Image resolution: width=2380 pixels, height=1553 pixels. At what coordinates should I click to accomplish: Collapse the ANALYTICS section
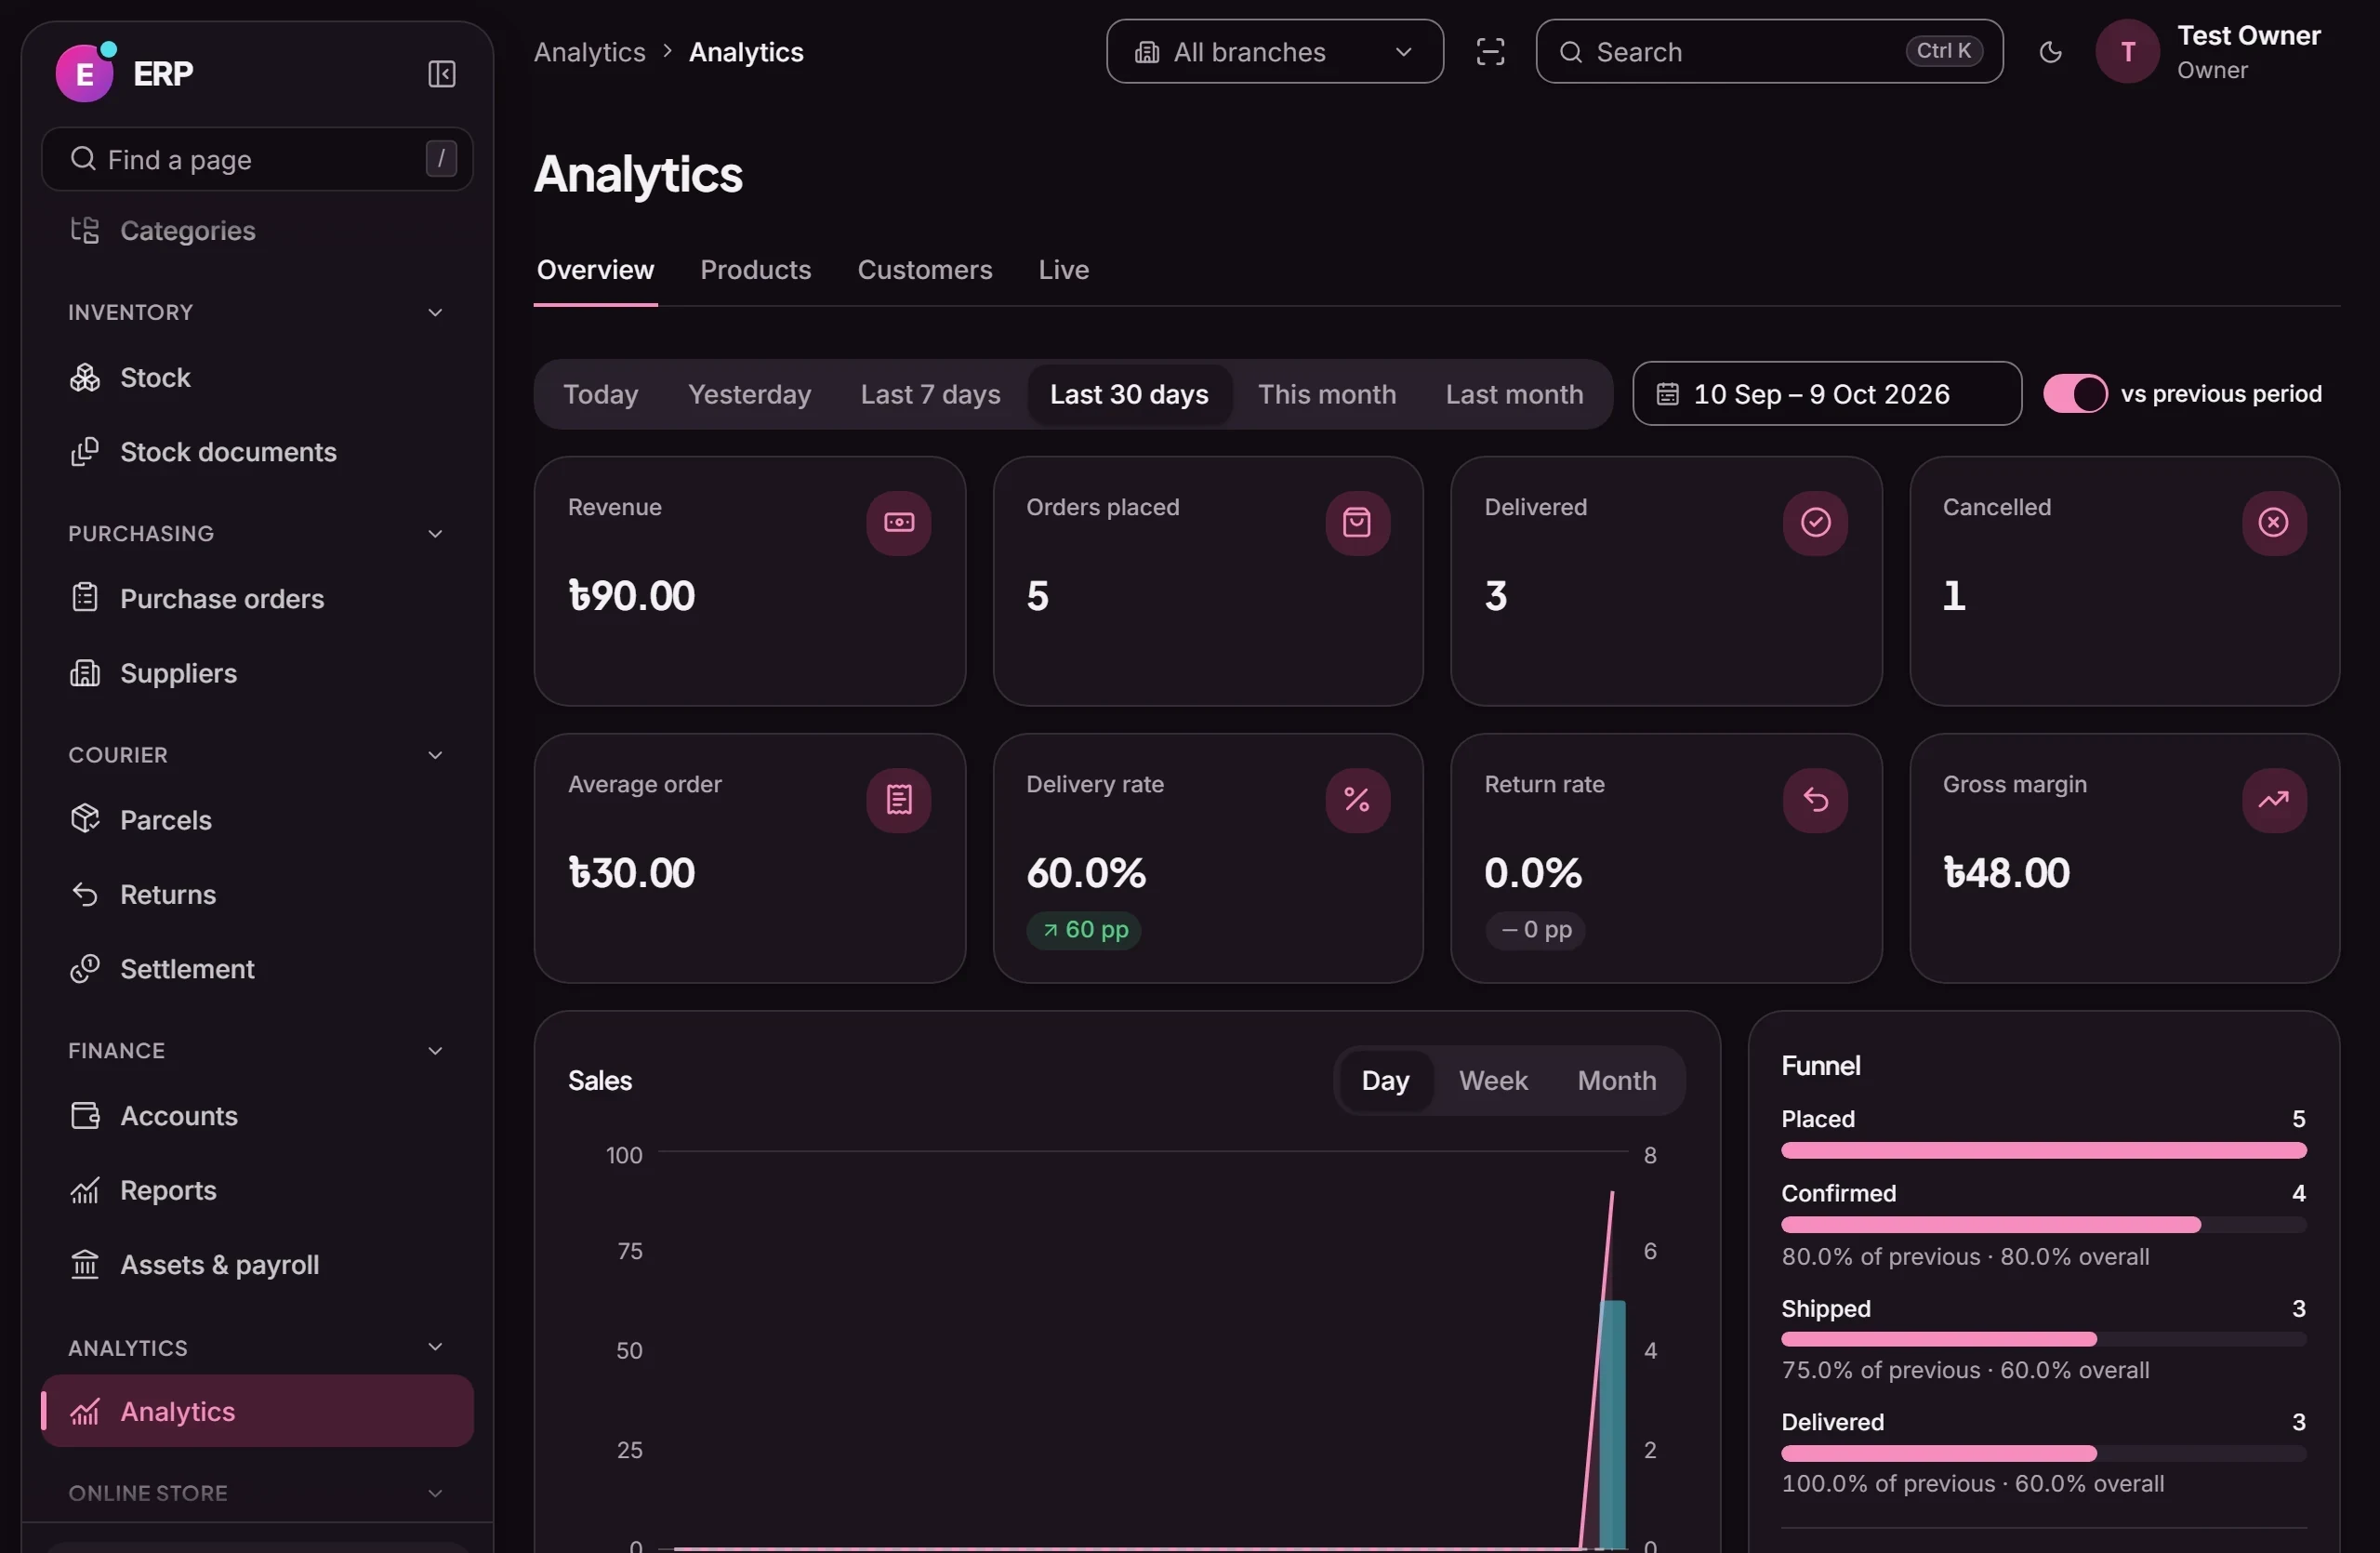click(x=435, y=1347)
